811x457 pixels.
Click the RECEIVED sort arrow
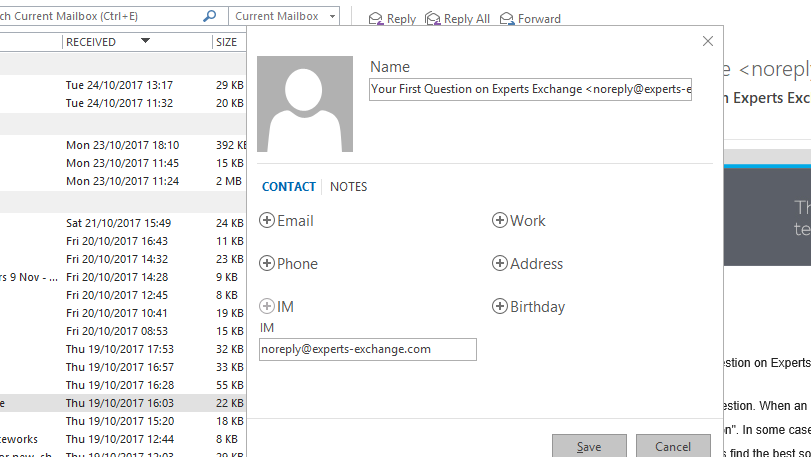pyautogui.click(x=145, y=40)
